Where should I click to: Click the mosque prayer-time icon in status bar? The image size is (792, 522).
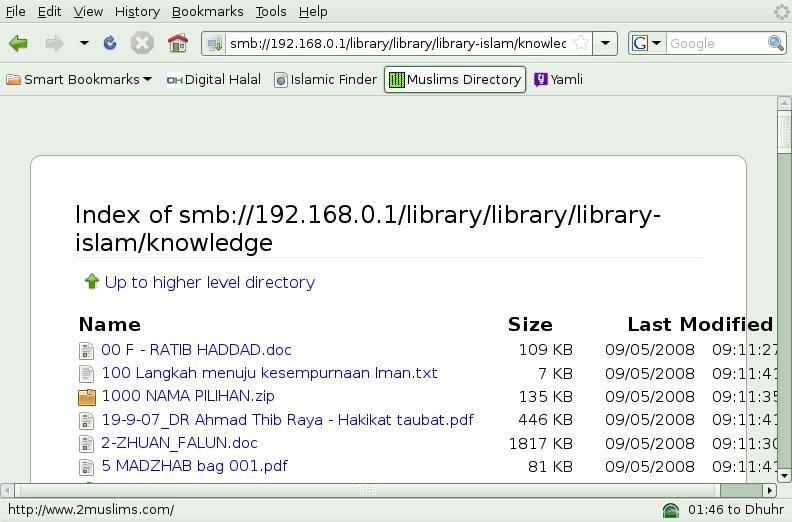671,510
